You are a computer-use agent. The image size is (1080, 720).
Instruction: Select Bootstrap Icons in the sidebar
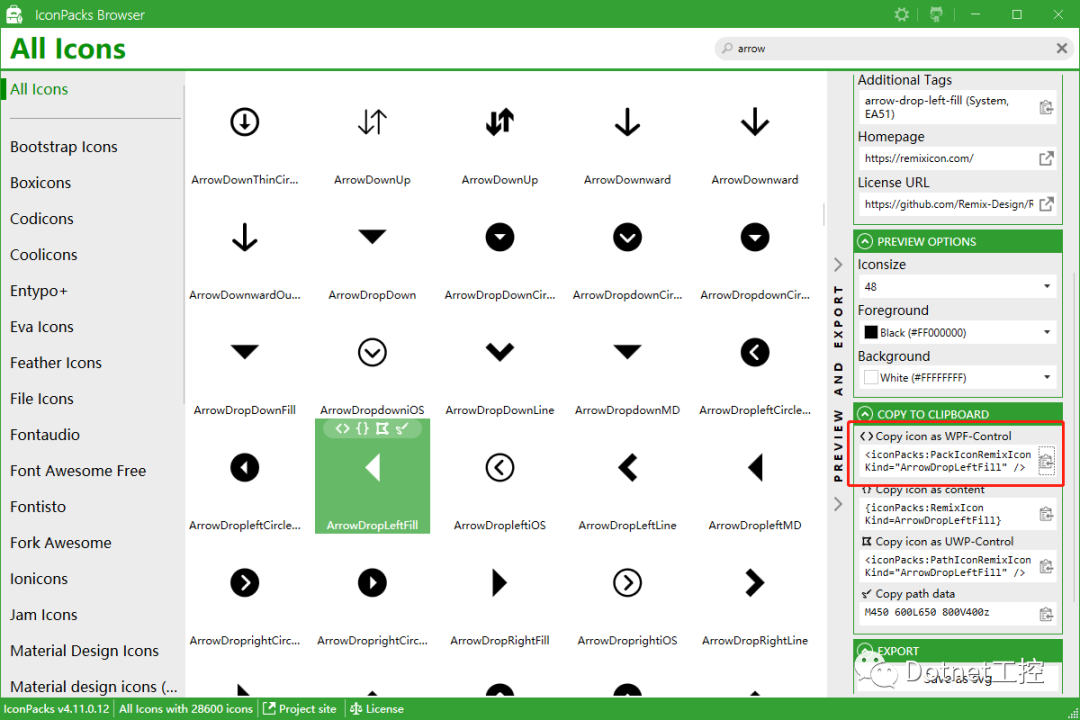64,146
